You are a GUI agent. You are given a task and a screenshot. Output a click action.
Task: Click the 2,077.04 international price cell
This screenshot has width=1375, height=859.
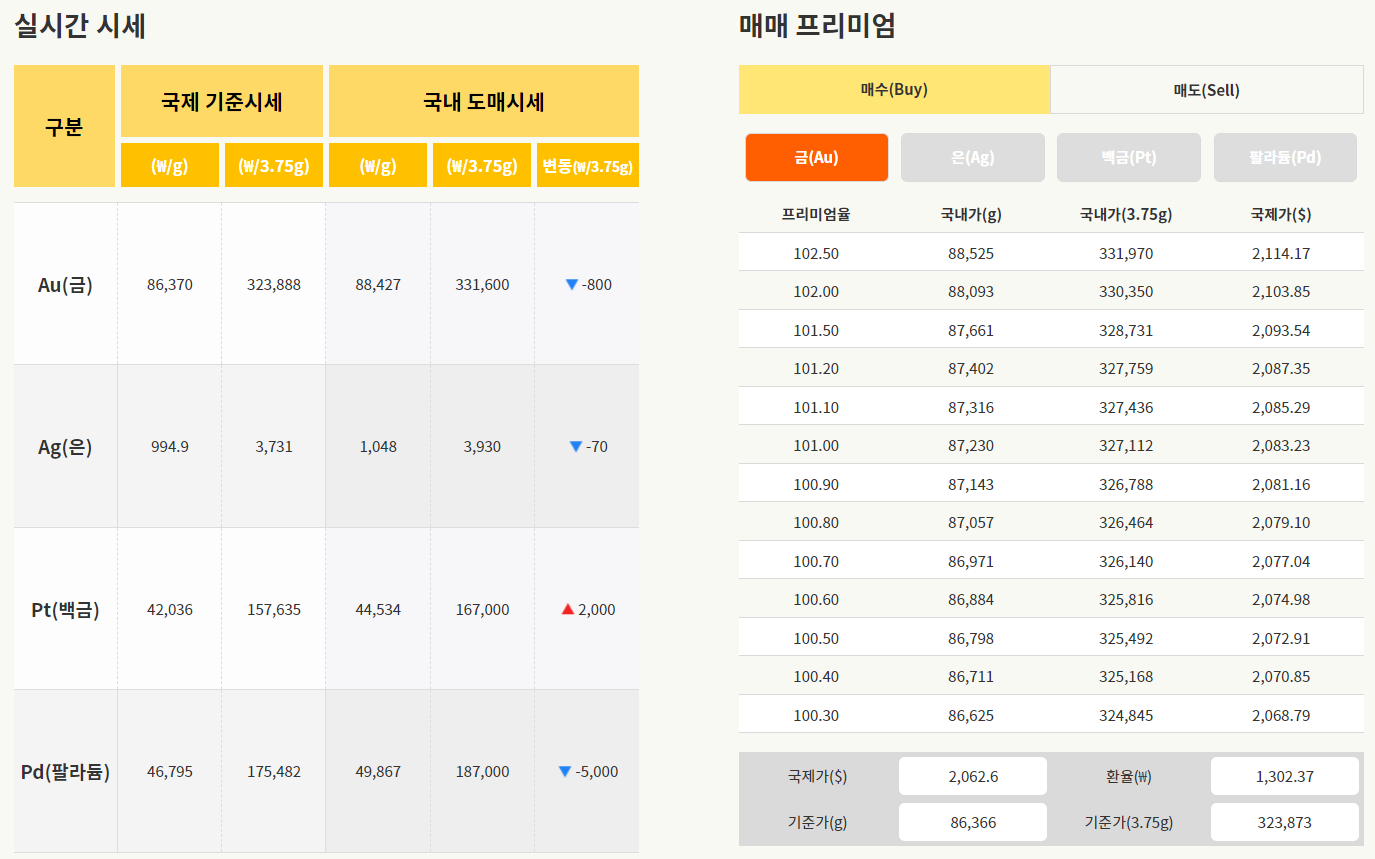[1281, 561]
